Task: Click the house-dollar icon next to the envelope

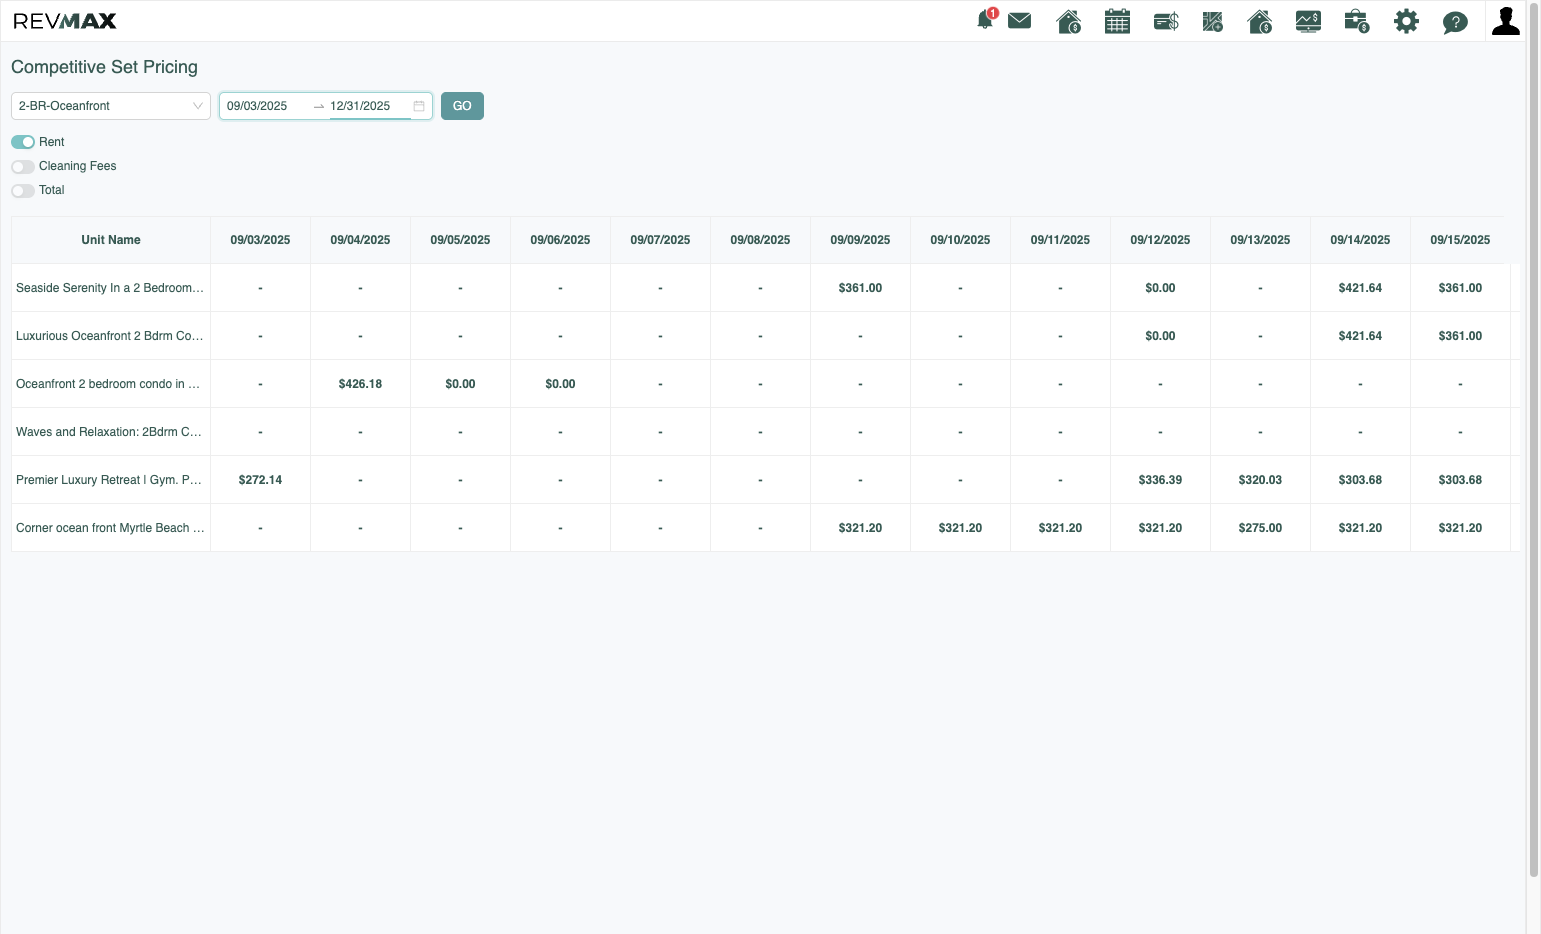Action: coord(1069,21)
